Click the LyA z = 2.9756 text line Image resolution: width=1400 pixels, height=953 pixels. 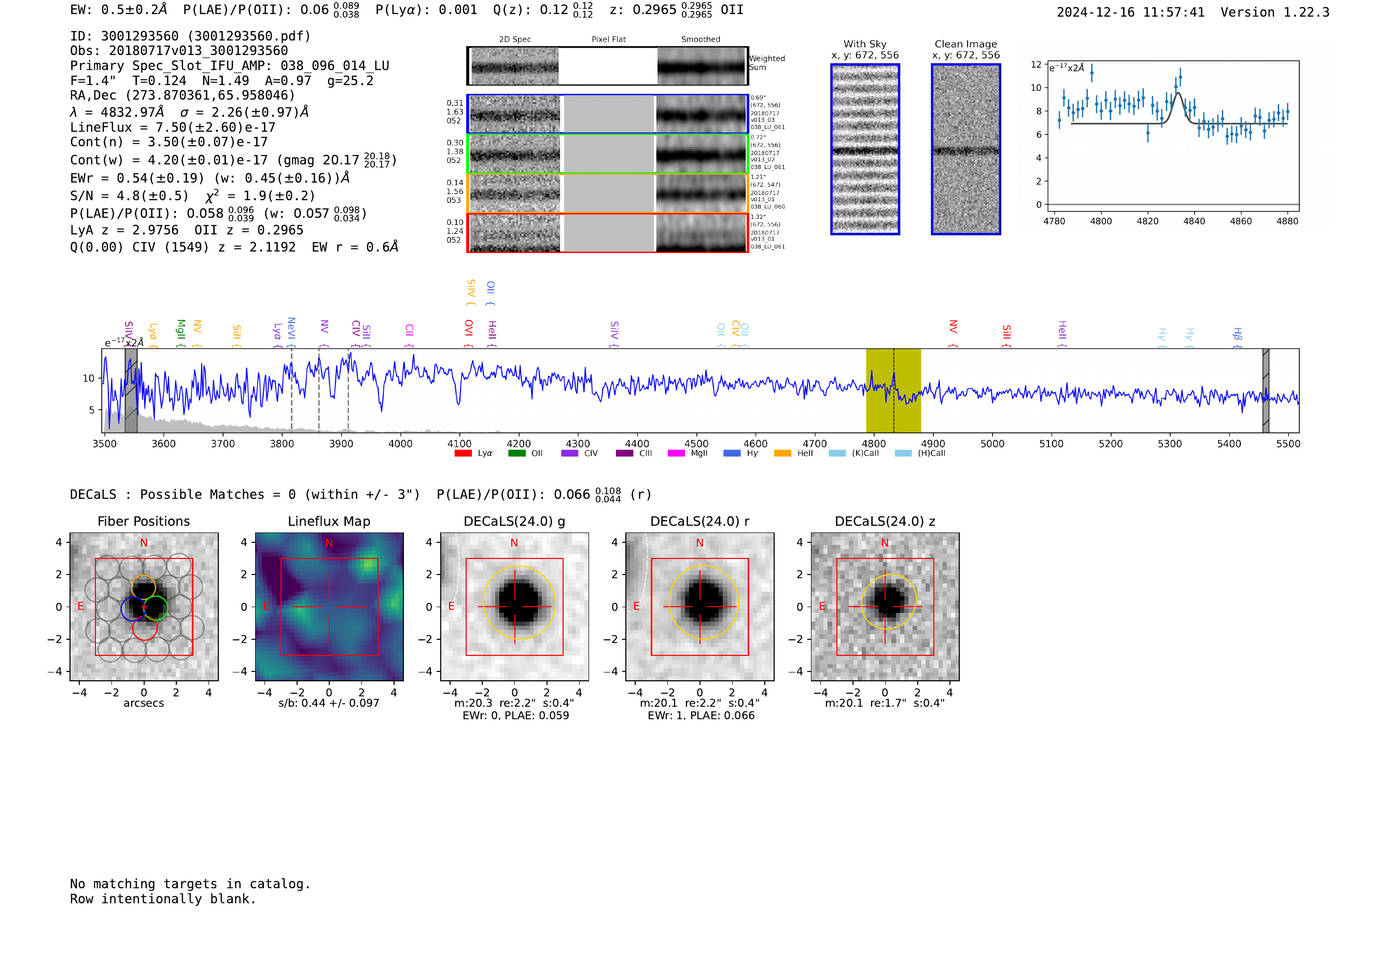click(187, 230)
